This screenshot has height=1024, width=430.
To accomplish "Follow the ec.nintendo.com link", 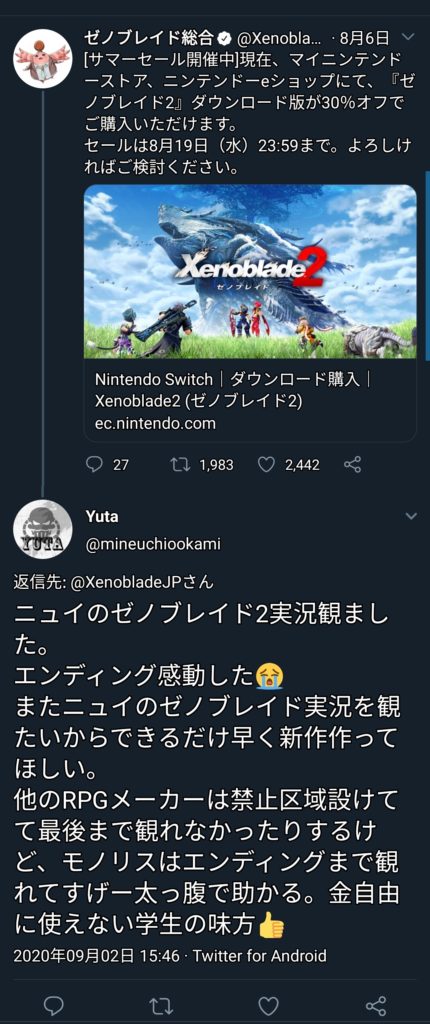I will click(155, 423).
